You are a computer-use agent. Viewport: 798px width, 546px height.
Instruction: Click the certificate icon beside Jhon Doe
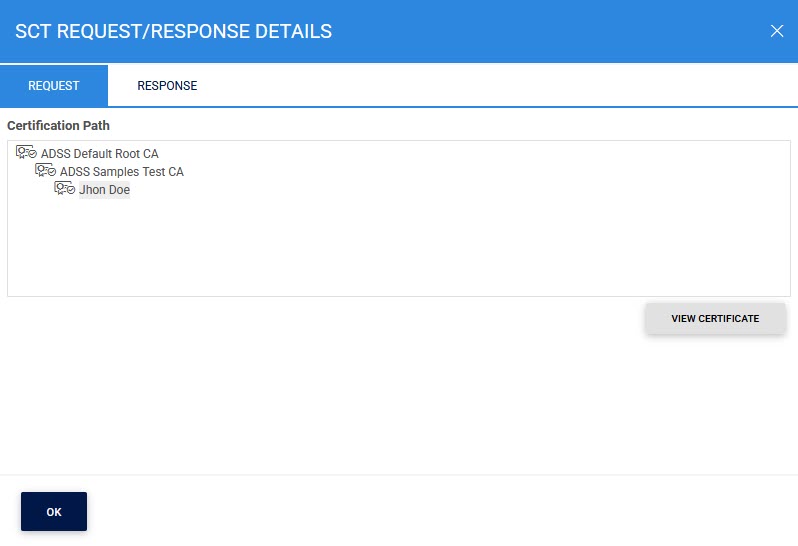pos(64,189)
